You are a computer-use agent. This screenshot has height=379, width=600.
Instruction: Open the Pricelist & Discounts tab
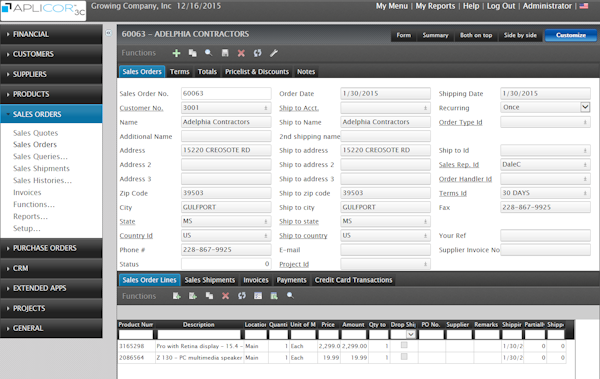pyautogui.click(x=257, y=72)
